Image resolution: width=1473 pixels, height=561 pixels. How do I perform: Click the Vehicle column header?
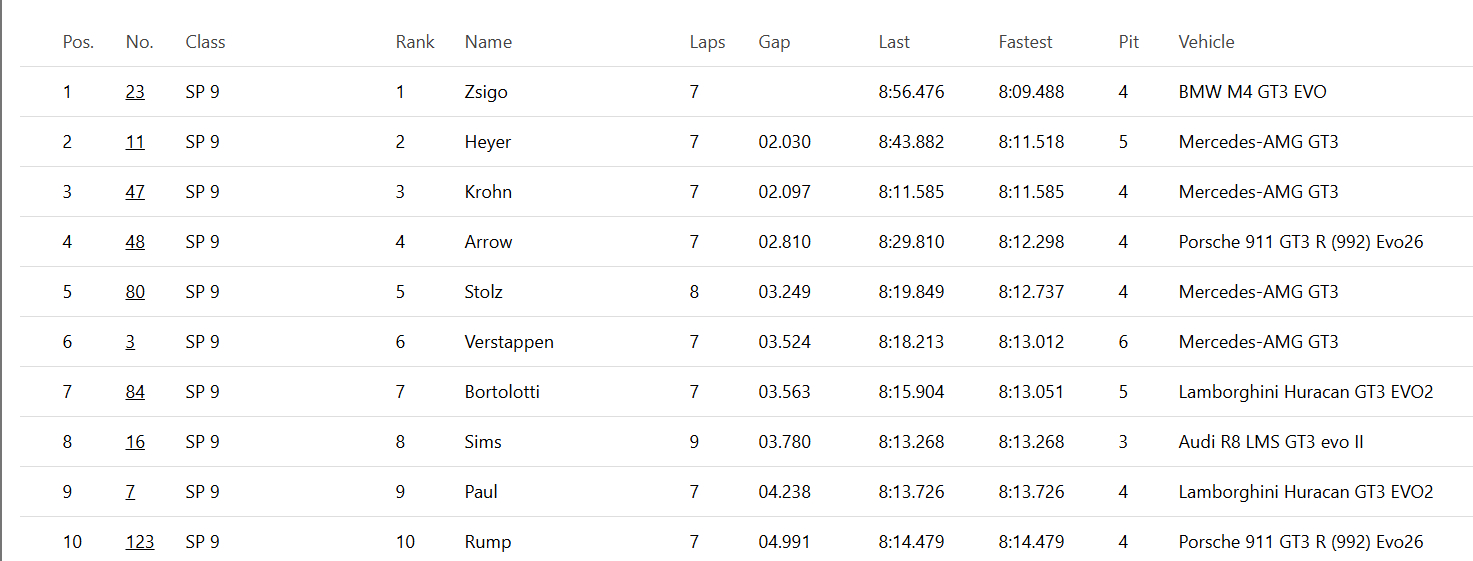[1206, 42]
